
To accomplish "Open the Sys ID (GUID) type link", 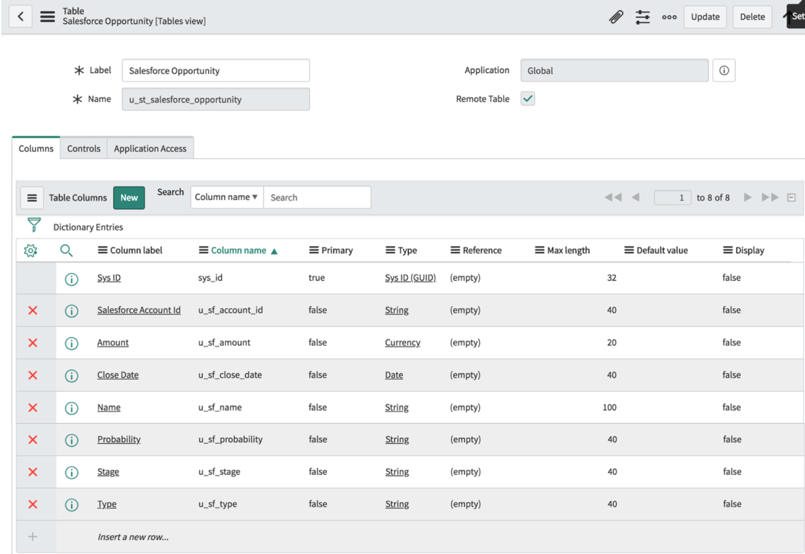I will click(410, 278).
